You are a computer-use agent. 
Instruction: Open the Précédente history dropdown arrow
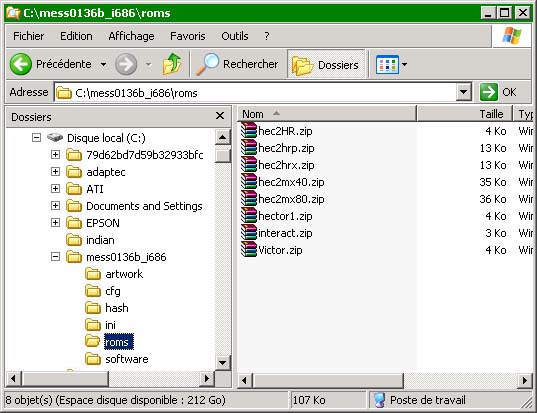tap(103, 64)
